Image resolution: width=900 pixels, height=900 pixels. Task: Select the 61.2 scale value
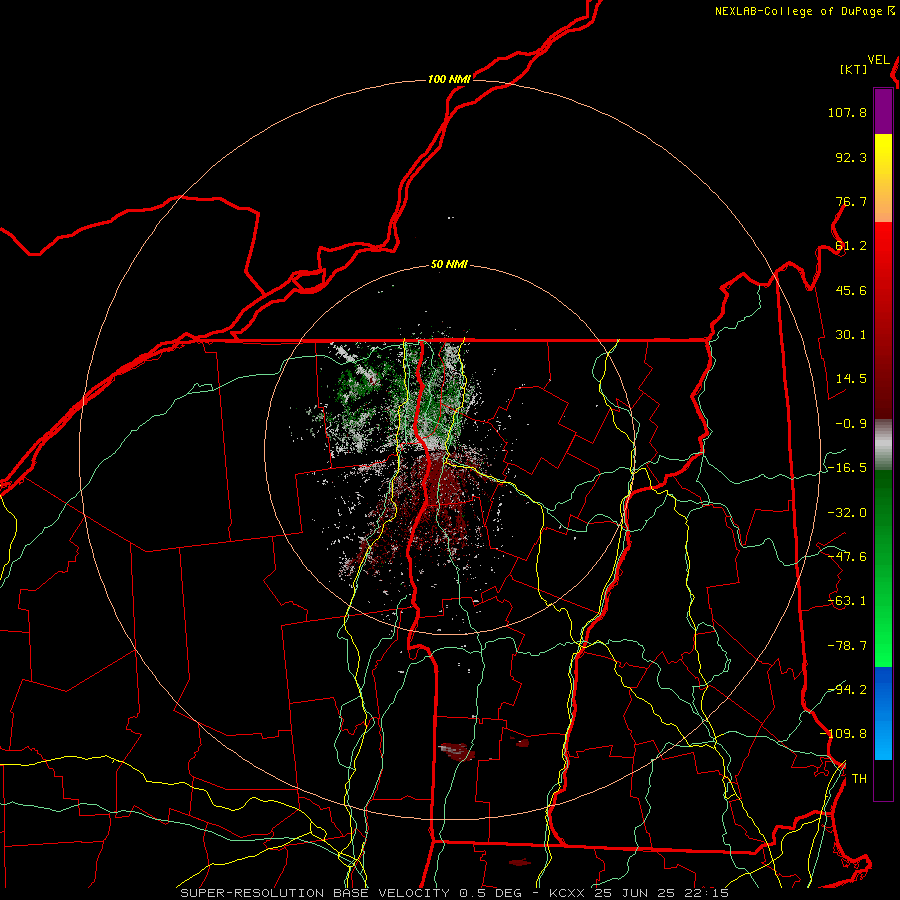(x=851, y=246)
